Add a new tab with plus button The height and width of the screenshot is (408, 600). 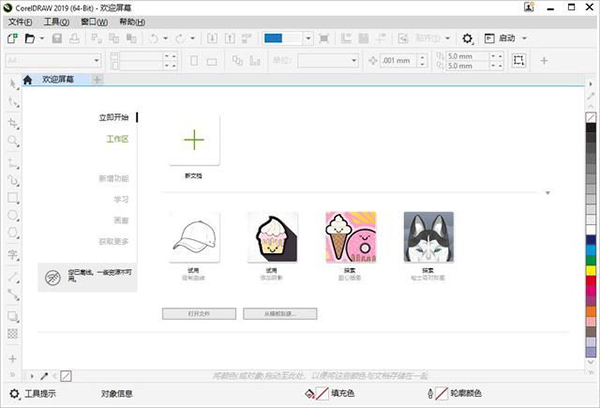coord(97,80)
